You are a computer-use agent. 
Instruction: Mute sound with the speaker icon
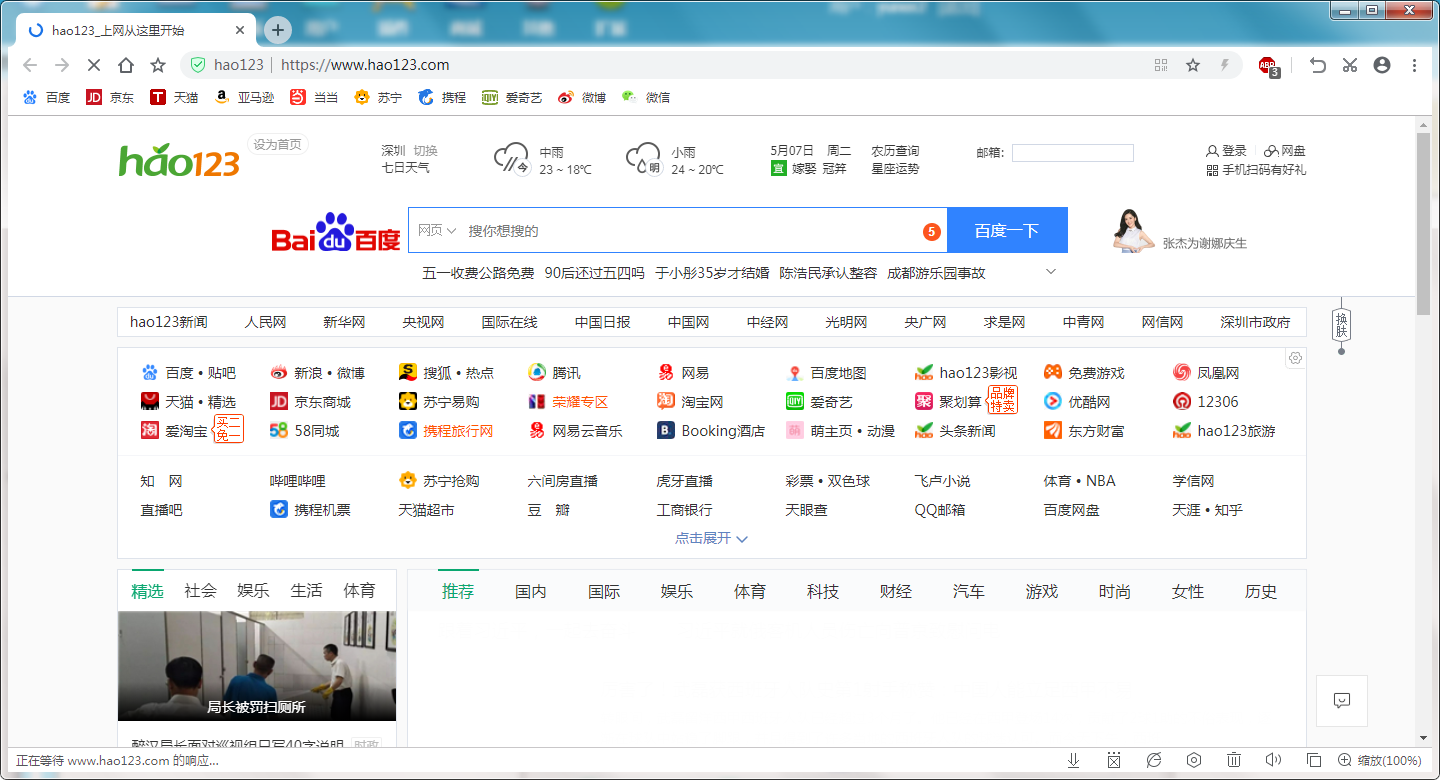point(1274,760)
